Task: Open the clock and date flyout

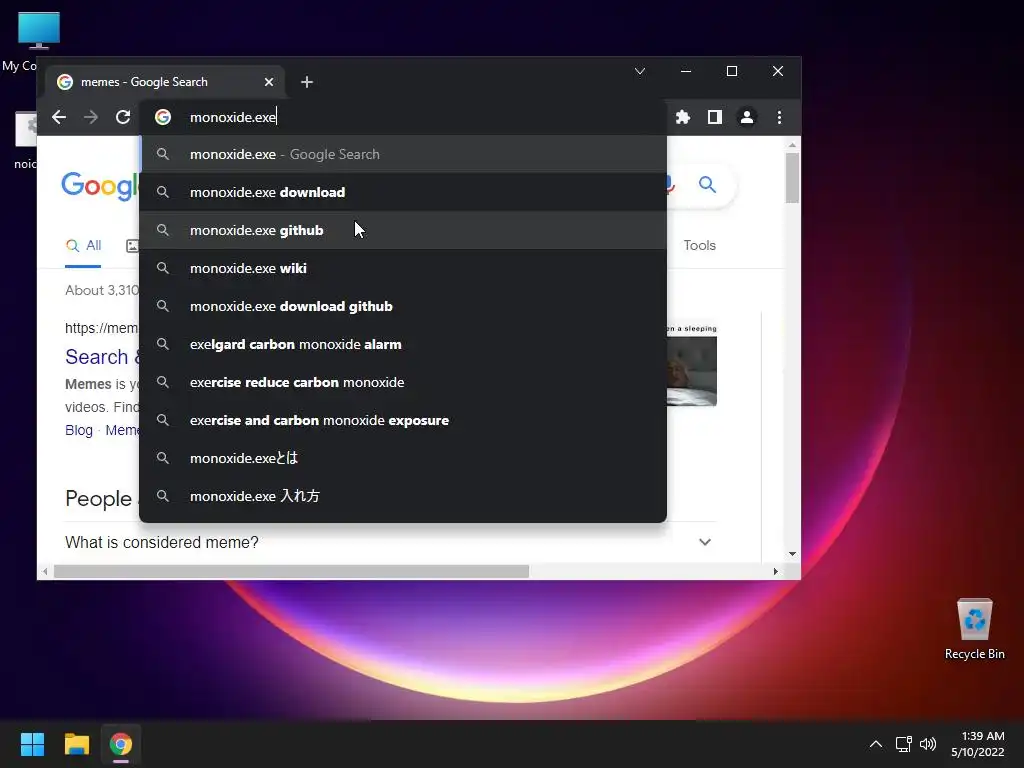Action: 978,744
